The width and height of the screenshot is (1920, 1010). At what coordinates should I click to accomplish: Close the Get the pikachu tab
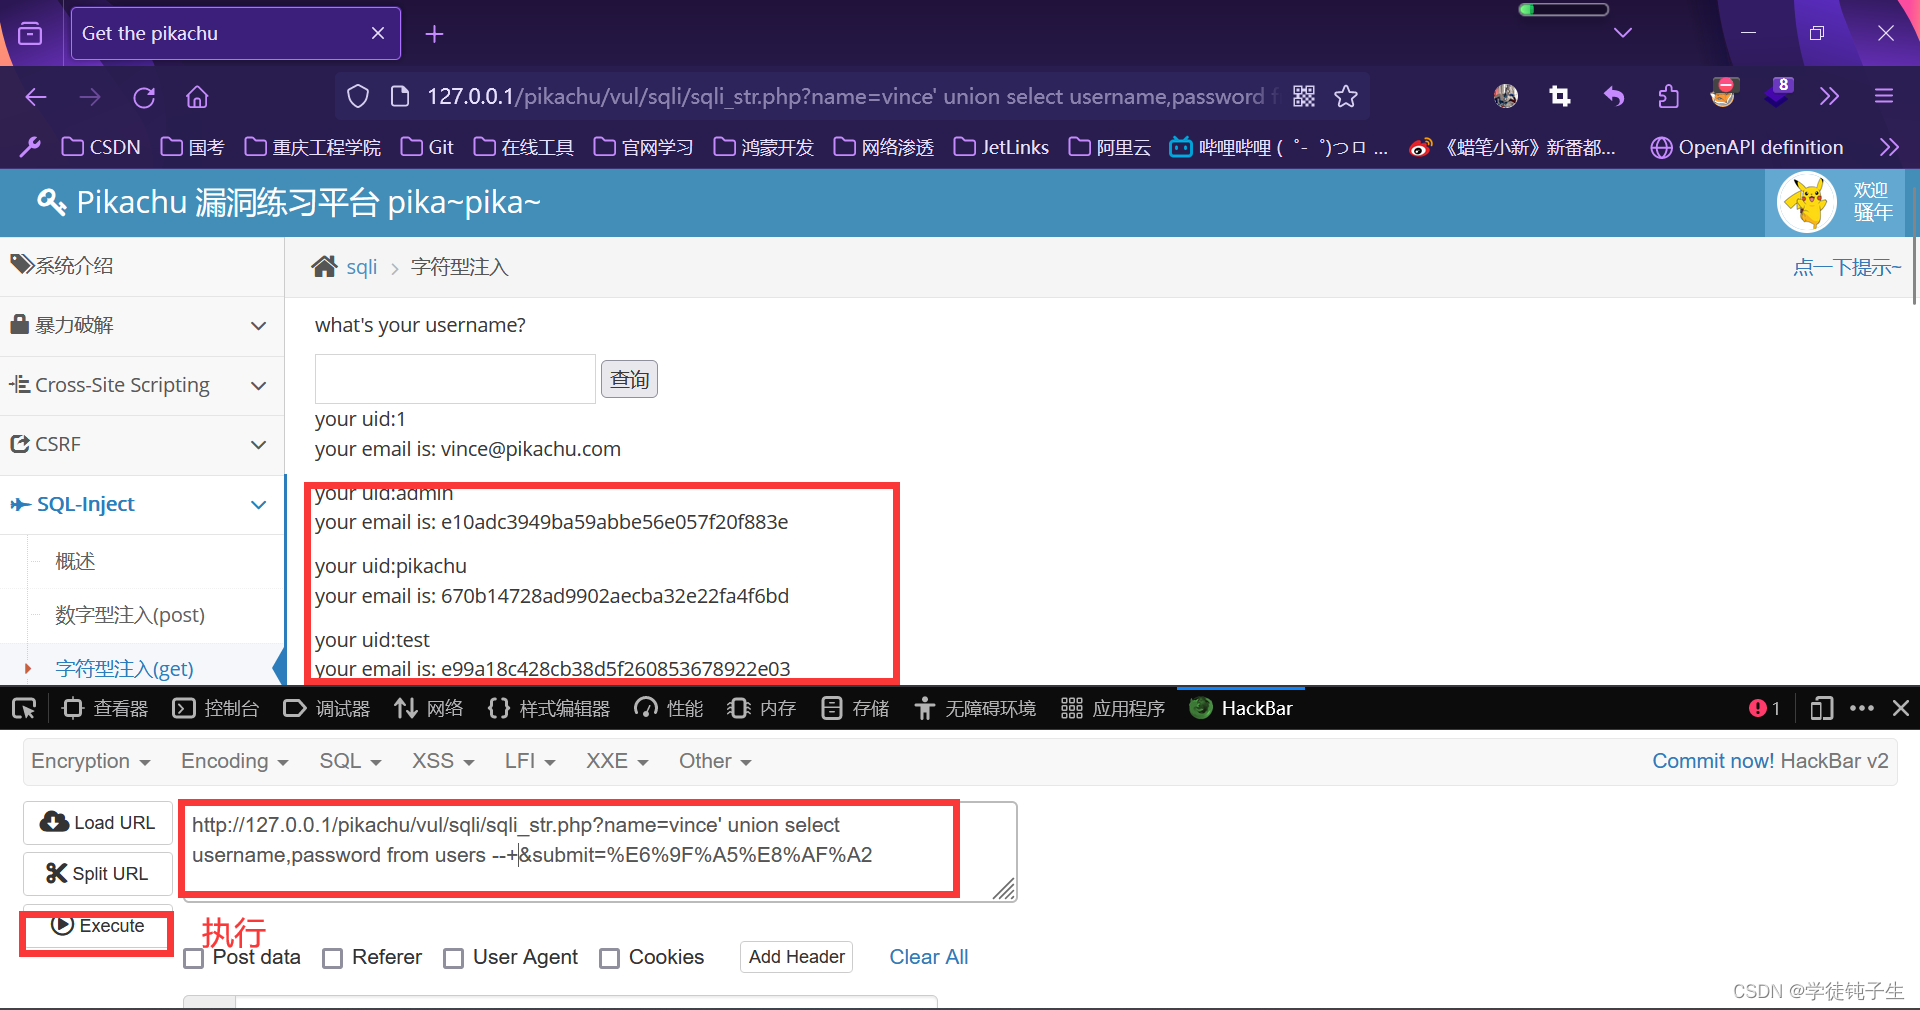(378, 33)
